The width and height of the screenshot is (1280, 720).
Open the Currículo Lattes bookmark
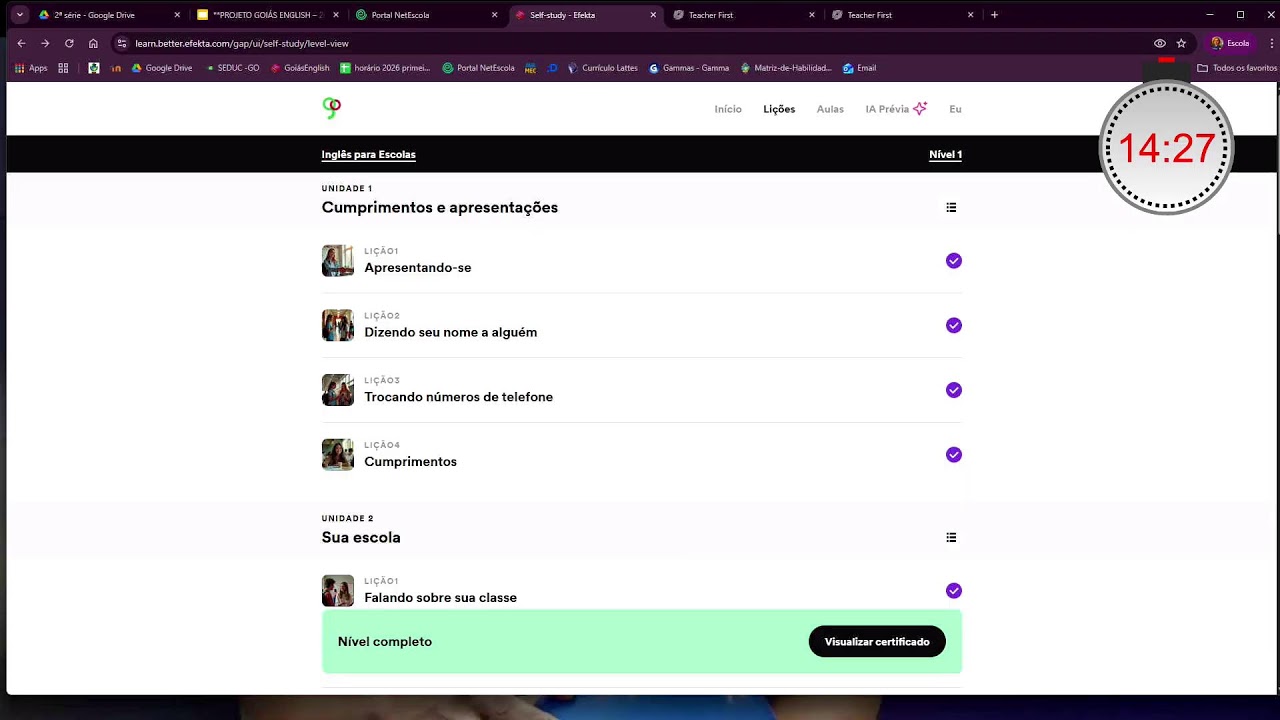603,68
